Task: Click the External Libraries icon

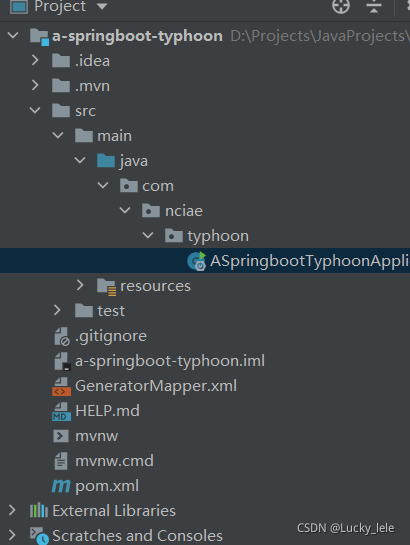Action: click(x=39, y=511)
